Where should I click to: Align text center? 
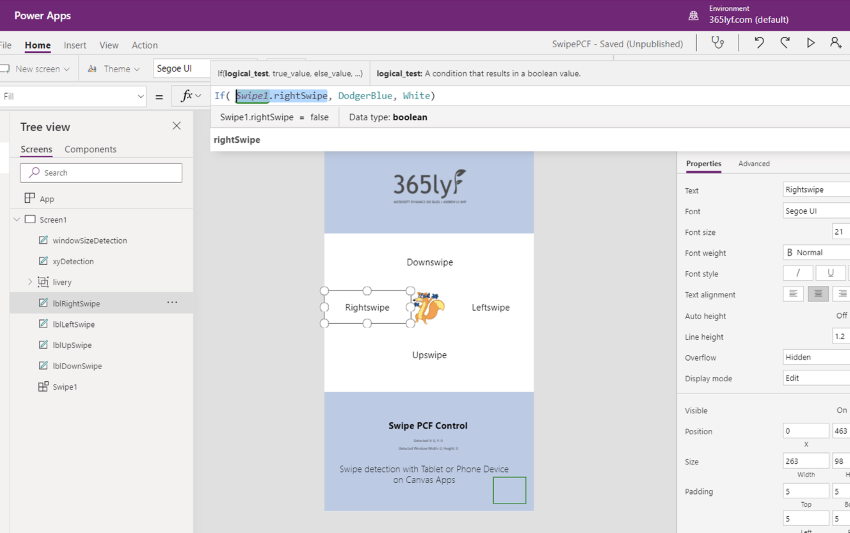click(x=818, y=294)
